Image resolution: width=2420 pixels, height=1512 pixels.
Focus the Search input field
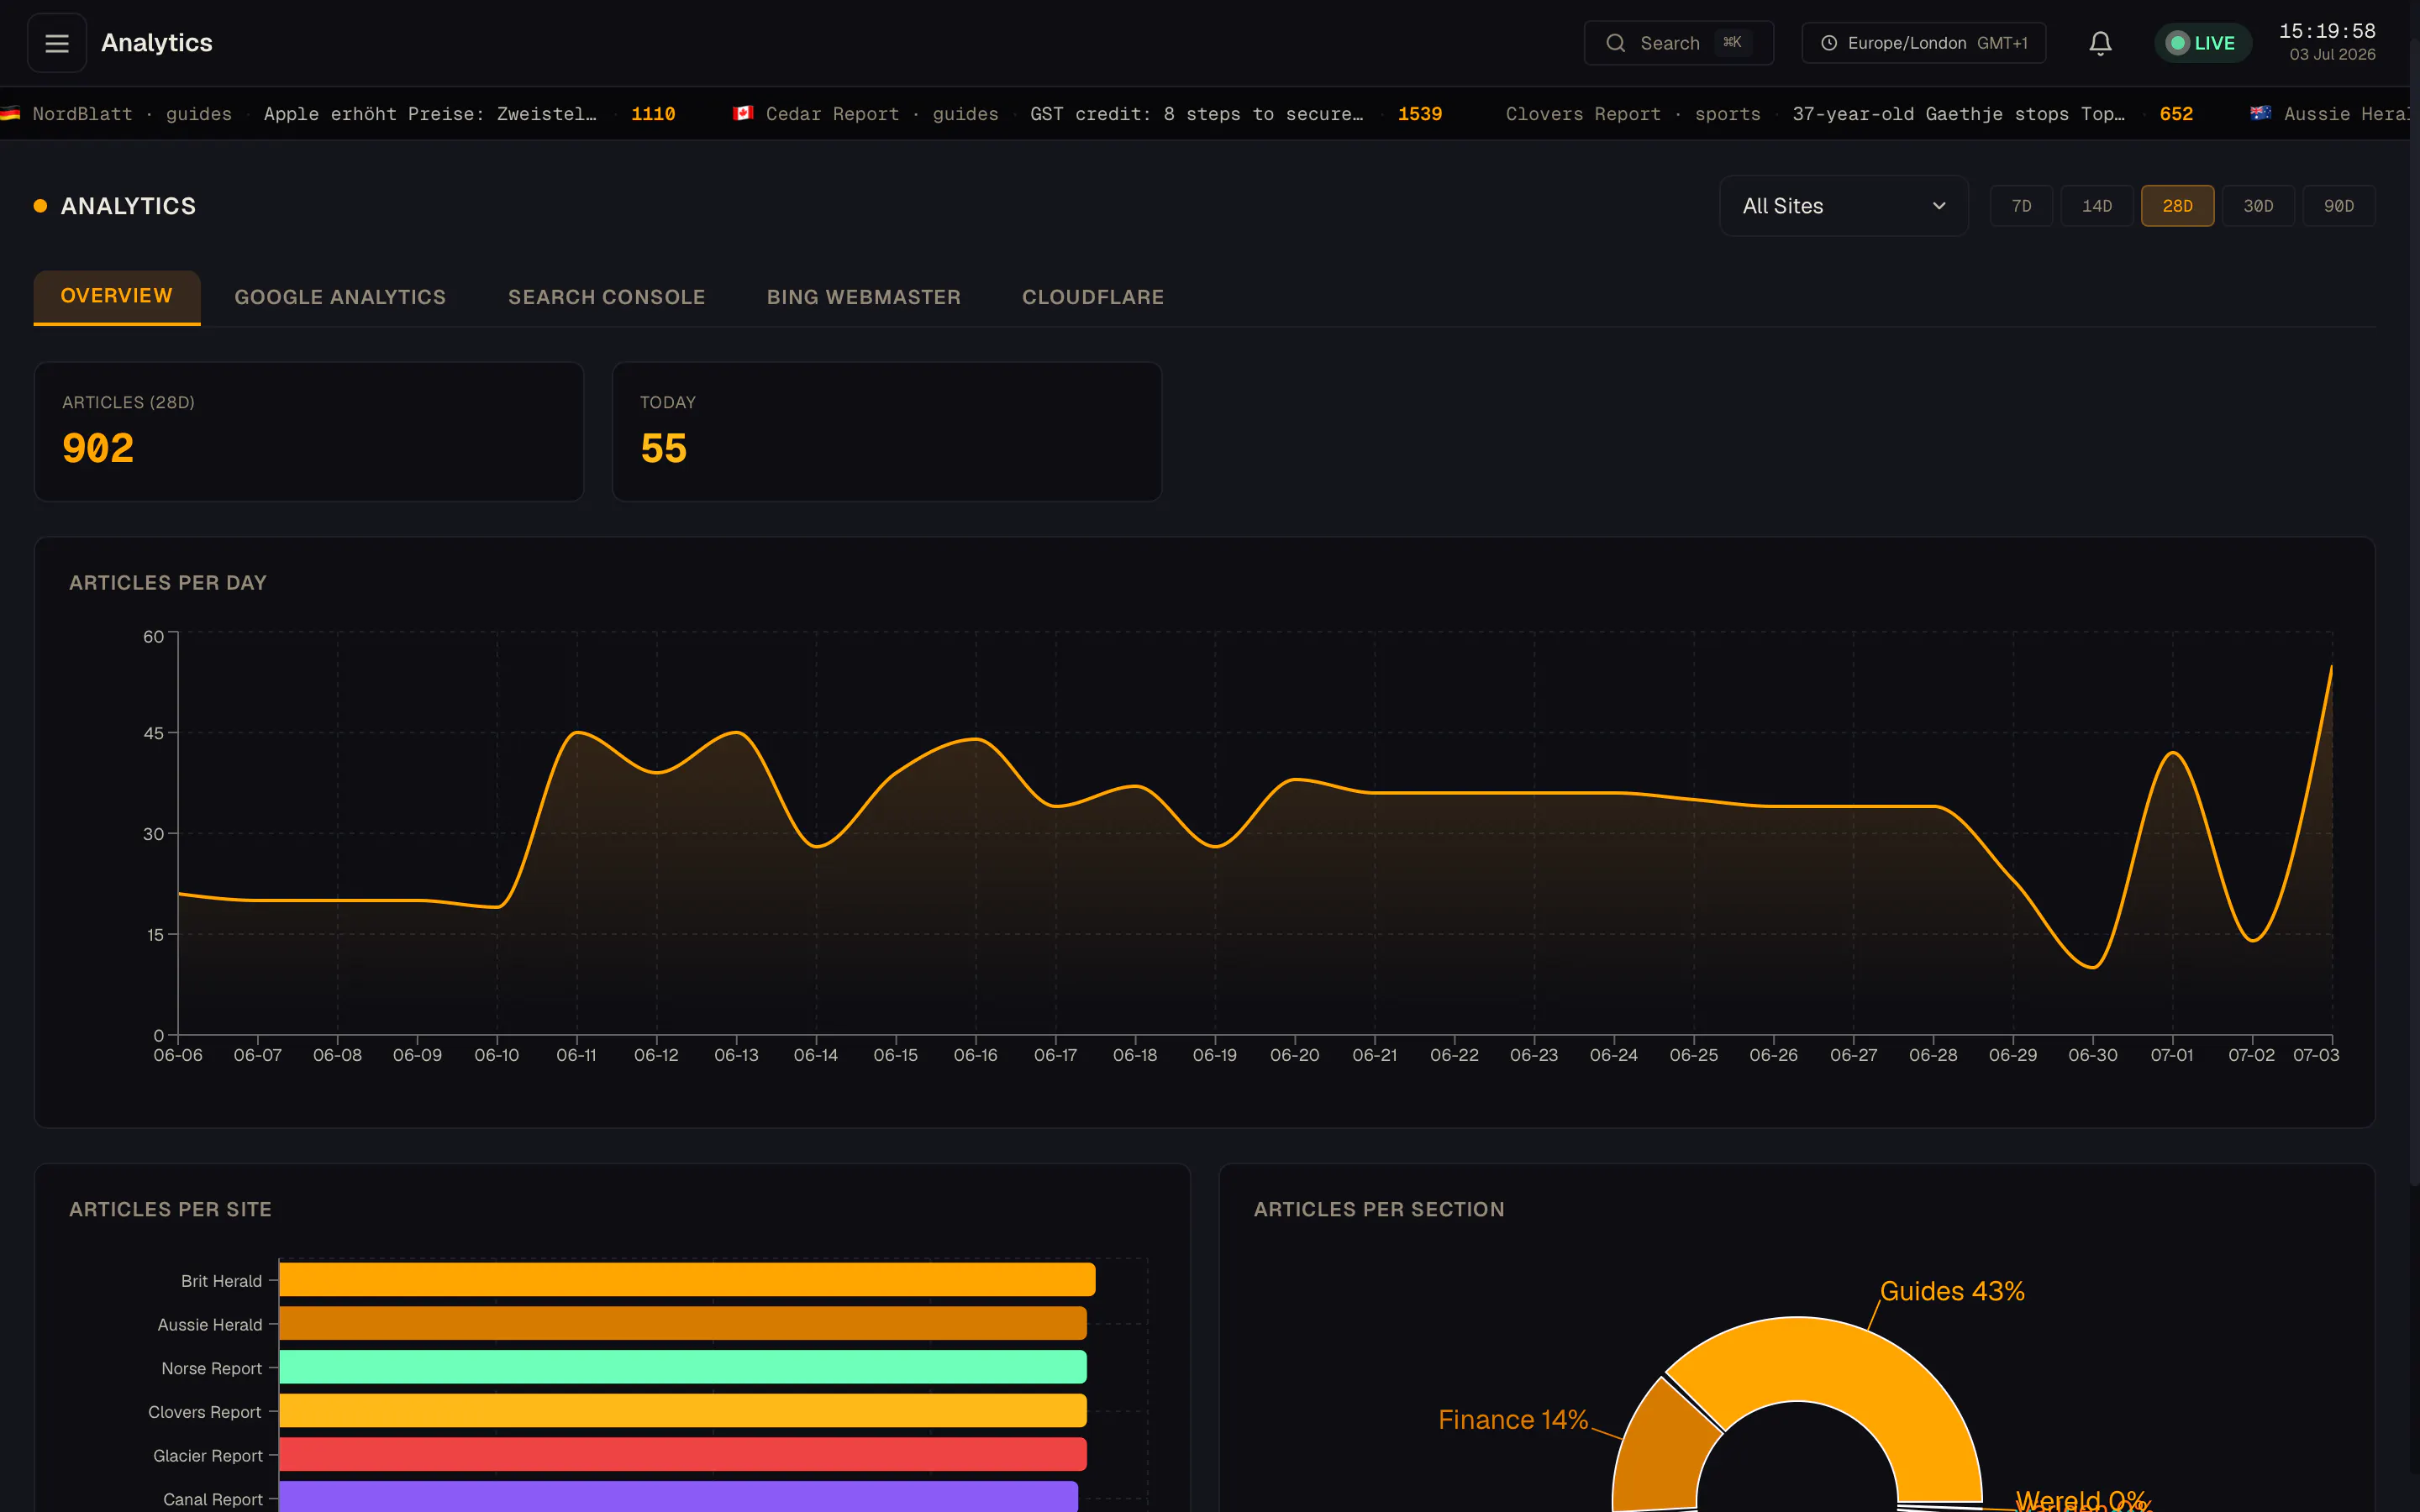coord(1678,43)
